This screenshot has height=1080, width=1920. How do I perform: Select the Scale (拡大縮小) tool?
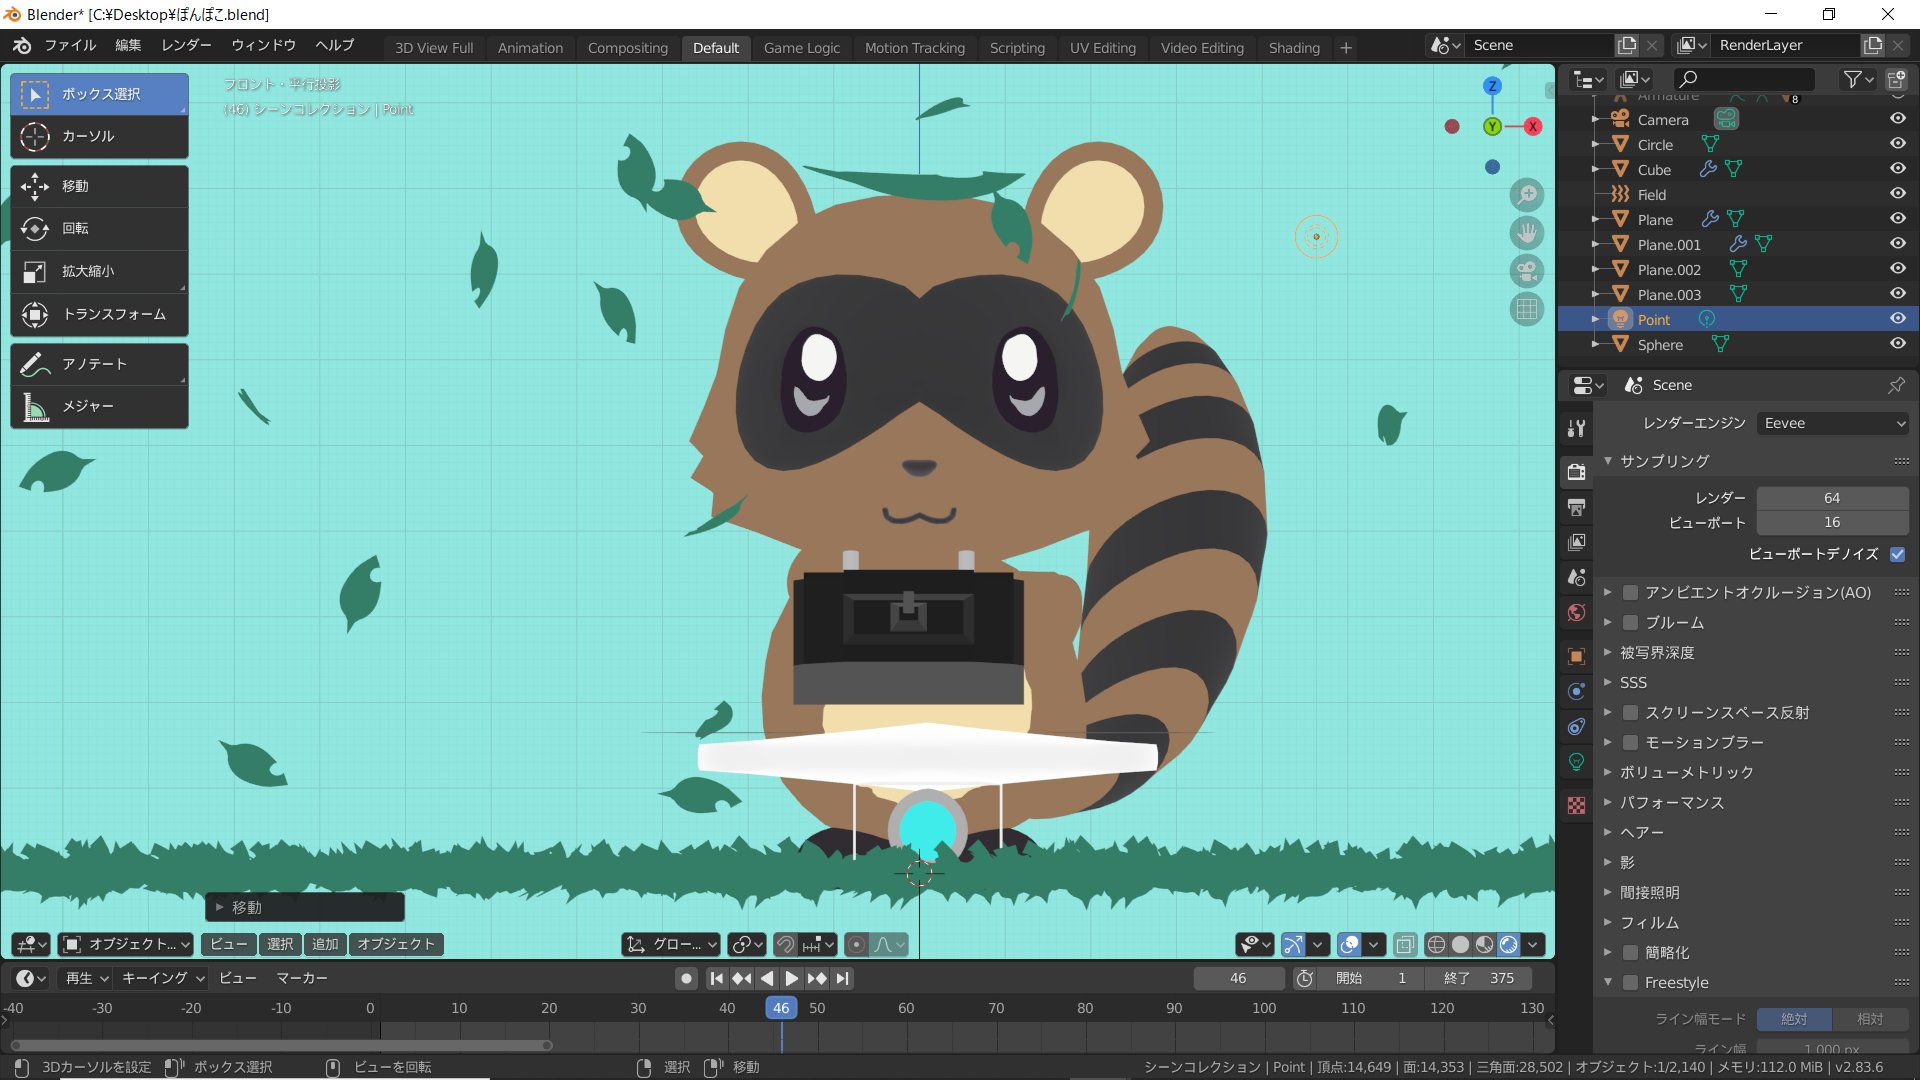(98, 271)
